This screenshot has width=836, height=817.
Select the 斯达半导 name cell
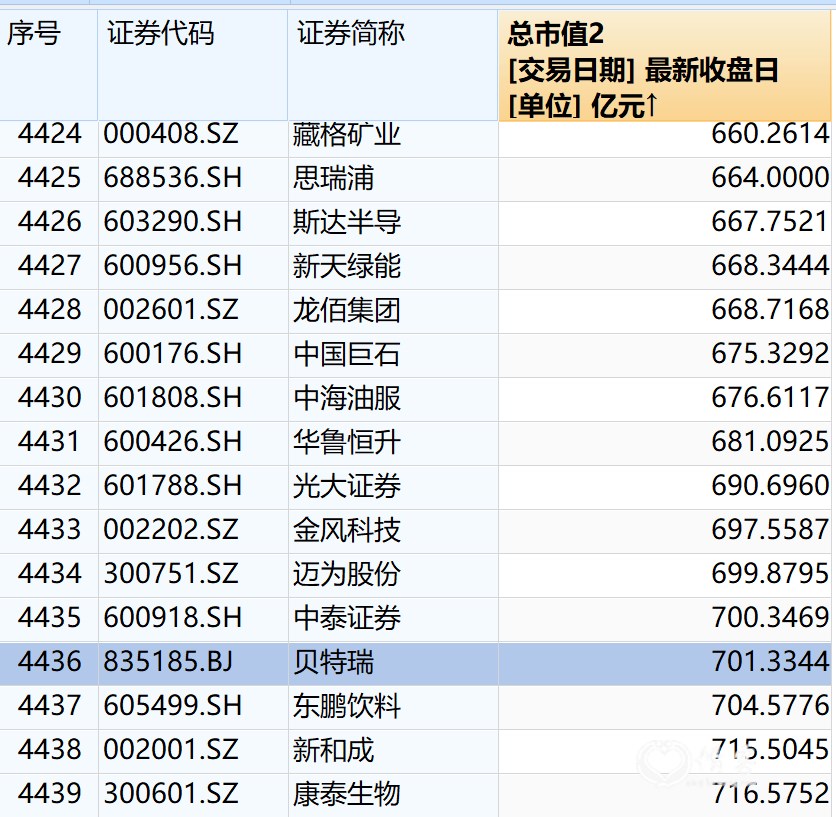click(x=393, y=223)
